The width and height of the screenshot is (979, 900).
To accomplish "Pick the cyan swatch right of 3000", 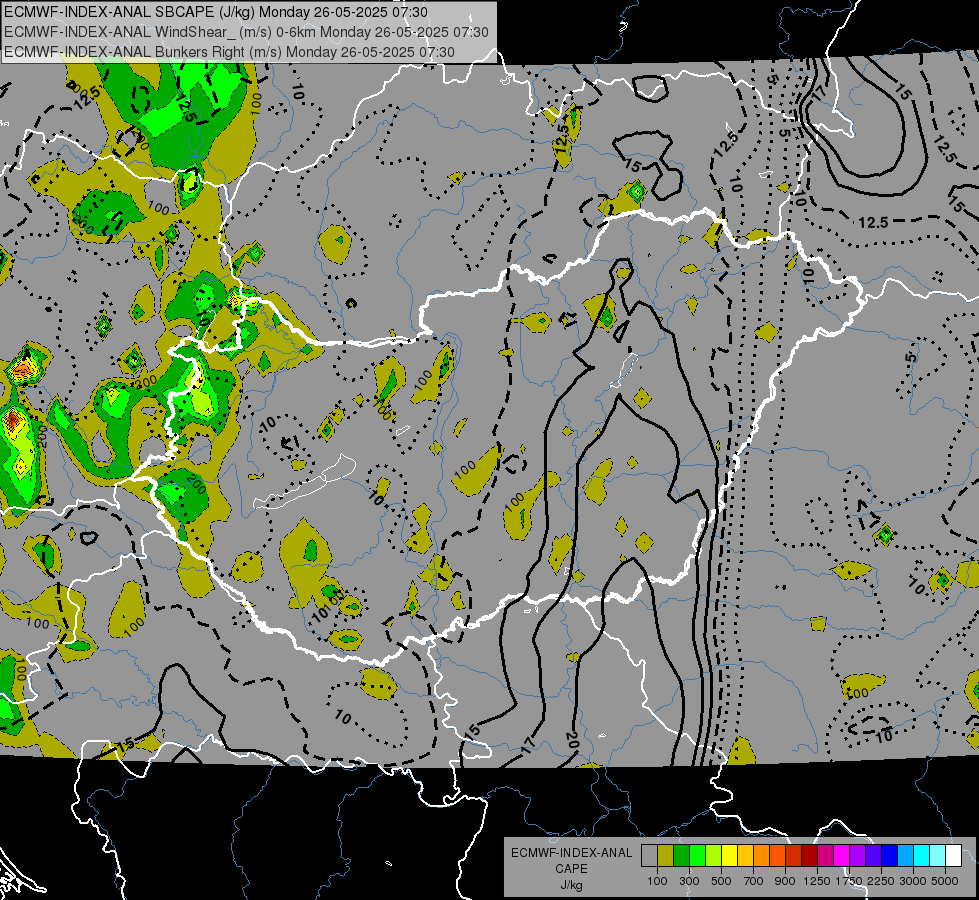I will pyautogui.click(x=922, y=855).
